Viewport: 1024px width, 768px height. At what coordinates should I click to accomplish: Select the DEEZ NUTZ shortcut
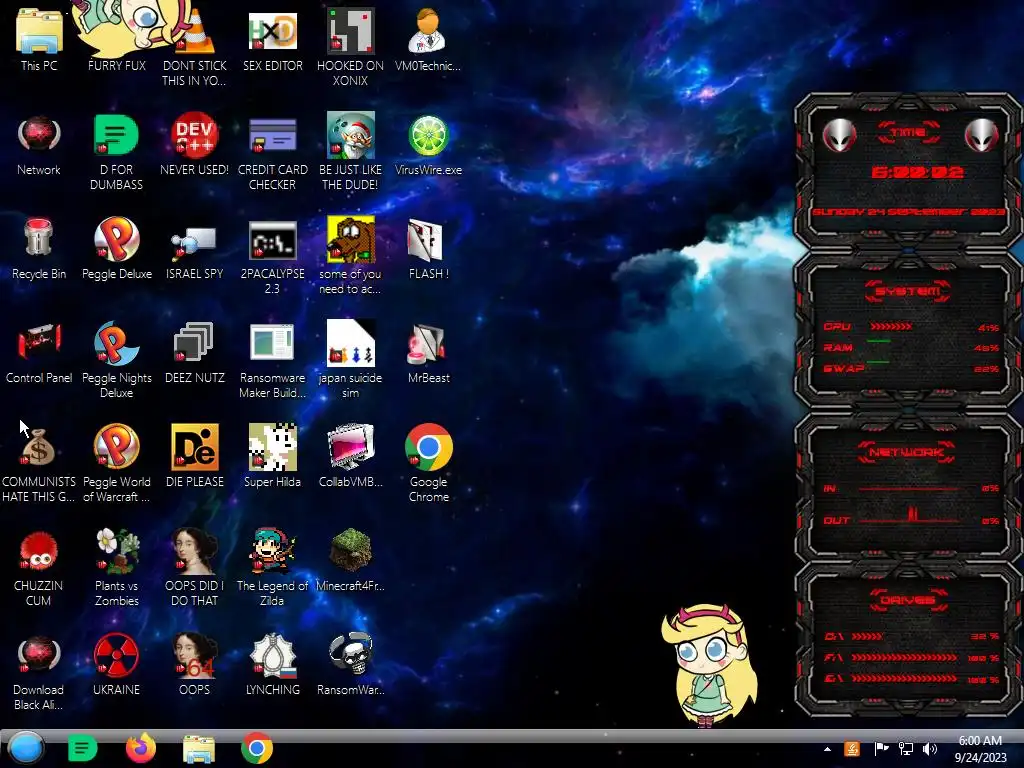coord(194,353)
